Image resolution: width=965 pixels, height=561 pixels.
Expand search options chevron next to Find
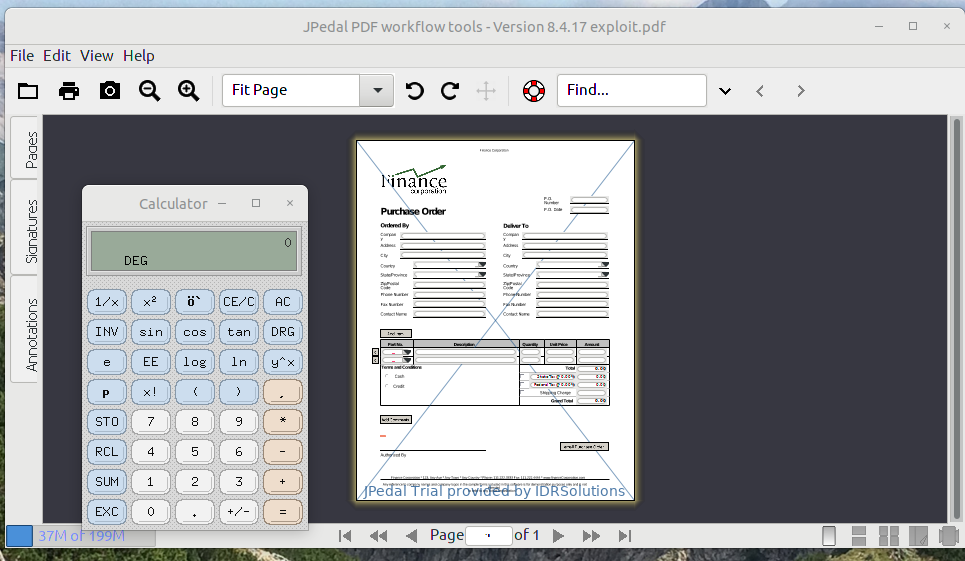(x=725, y=91)
